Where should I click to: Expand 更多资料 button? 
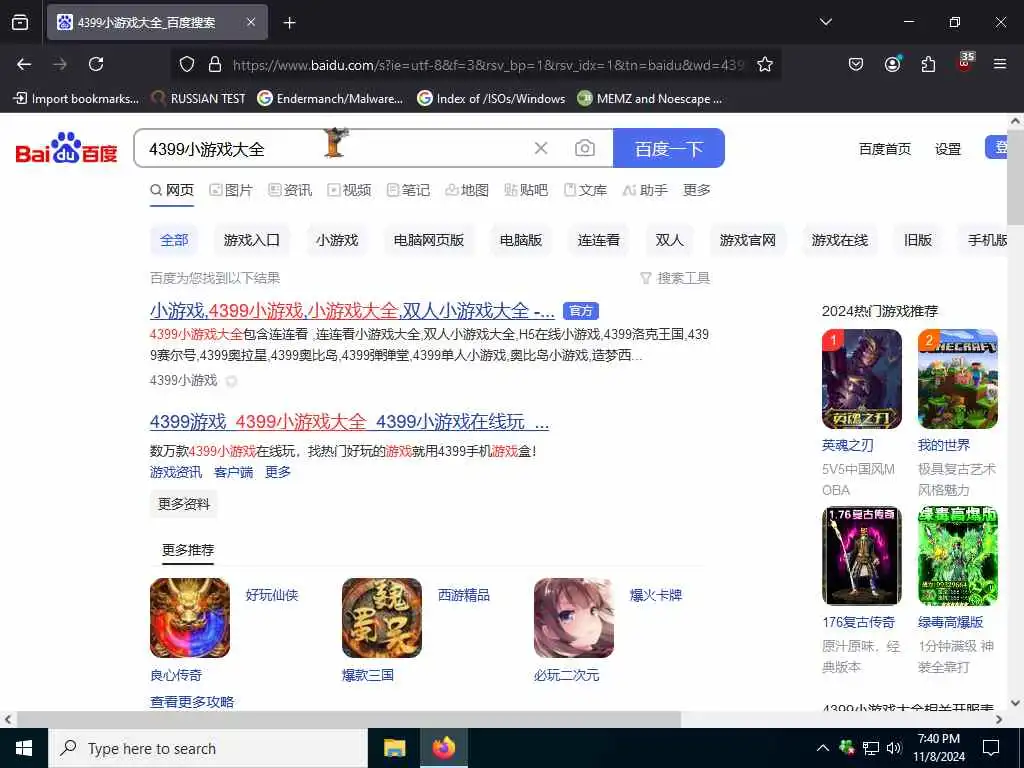click(x=184, y=504)
